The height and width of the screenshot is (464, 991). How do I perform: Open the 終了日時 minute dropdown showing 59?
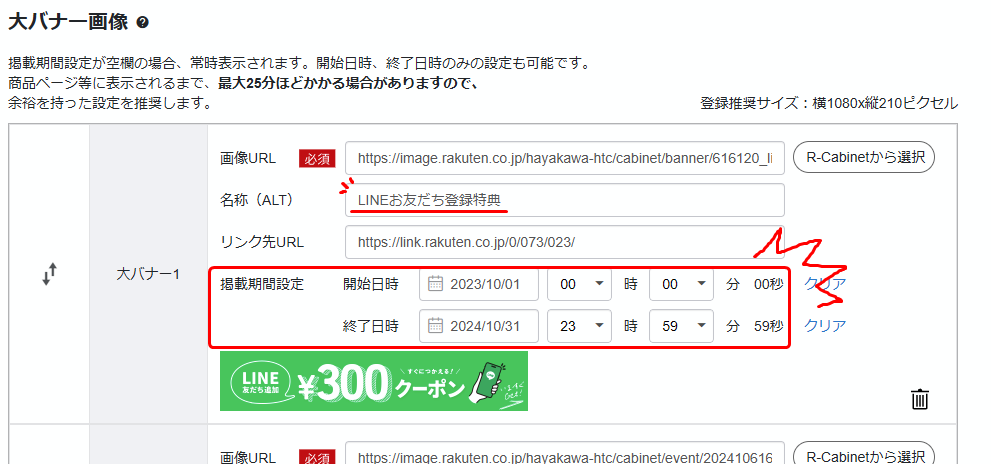pyautogui.click(x=681, y=326)
